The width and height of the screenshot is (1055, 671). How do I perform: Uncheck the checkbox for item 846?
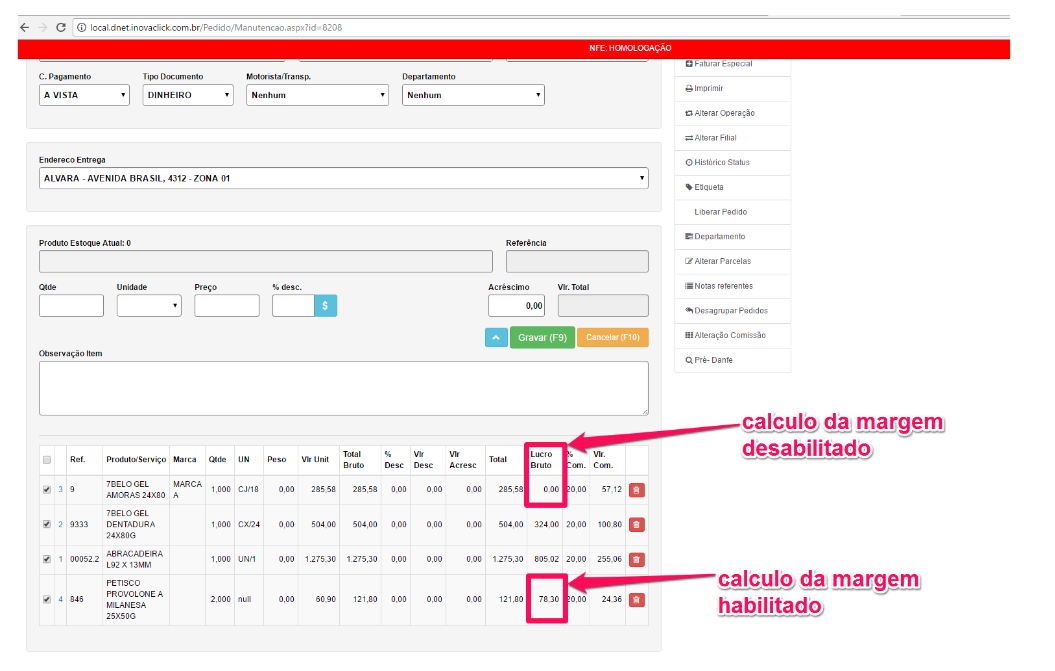point(46,600)
